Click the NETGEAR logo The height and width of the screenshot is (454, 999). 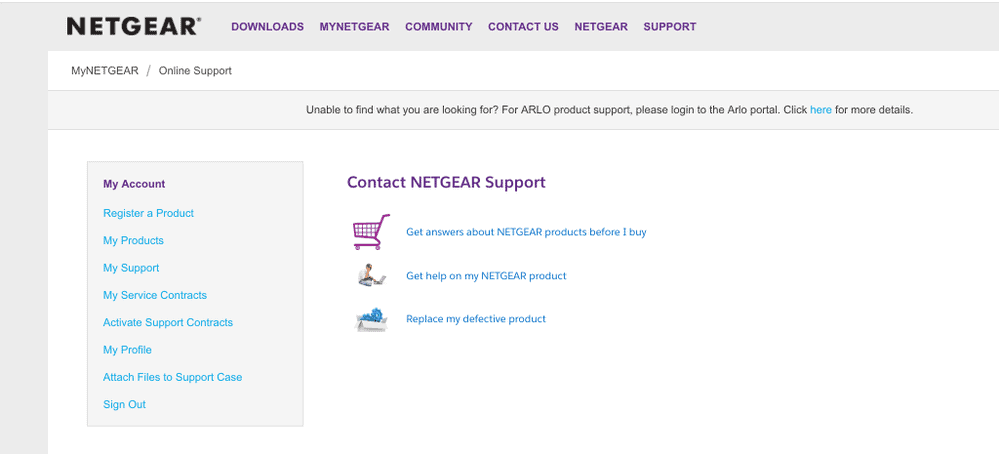point(133,27)
